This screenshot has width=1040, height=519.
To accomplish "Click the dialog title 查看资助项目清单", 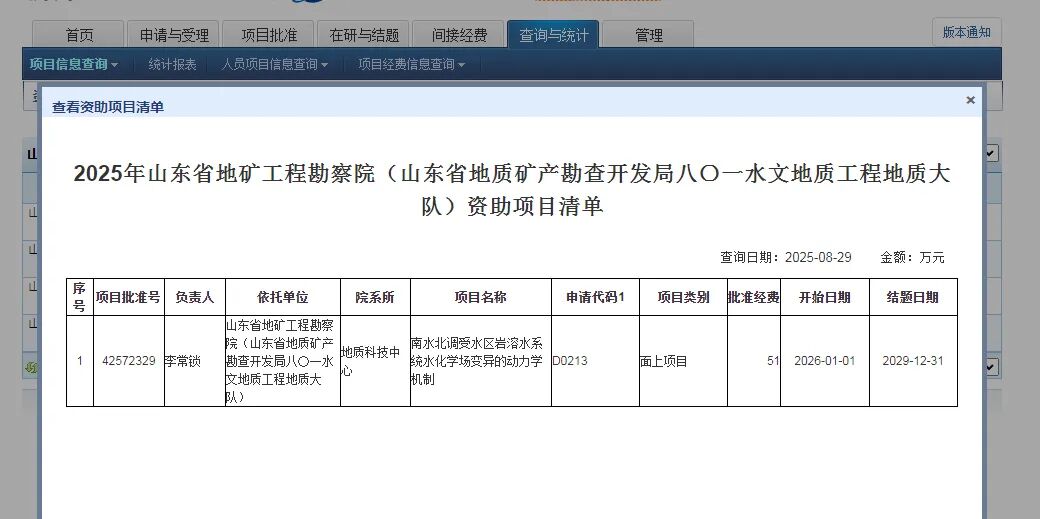I will point(108,107).
